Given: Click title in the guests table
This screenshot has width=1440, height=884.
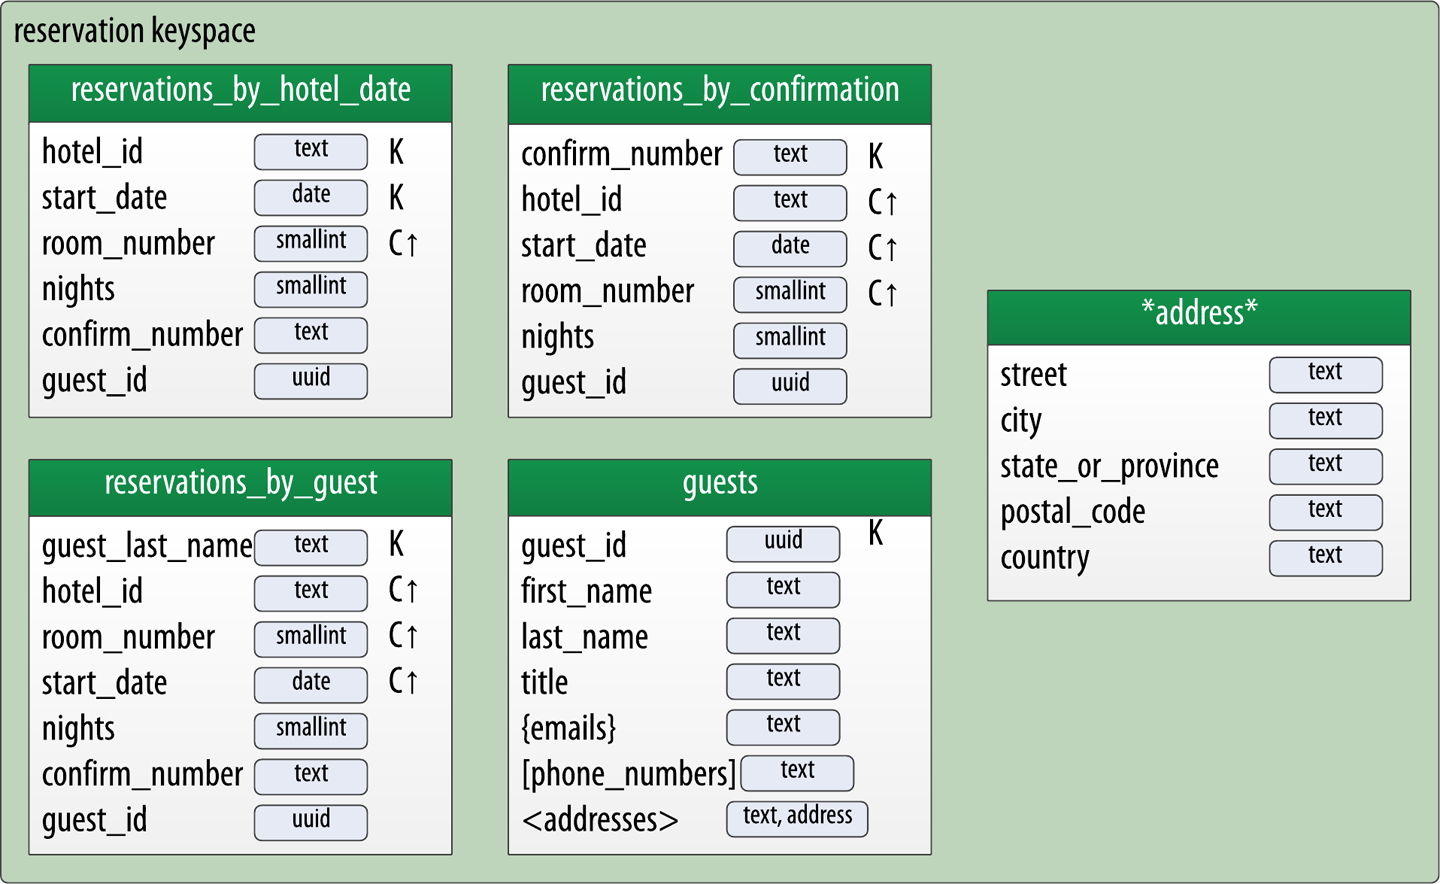Looking at the screenshot, I should pos(544,684).
